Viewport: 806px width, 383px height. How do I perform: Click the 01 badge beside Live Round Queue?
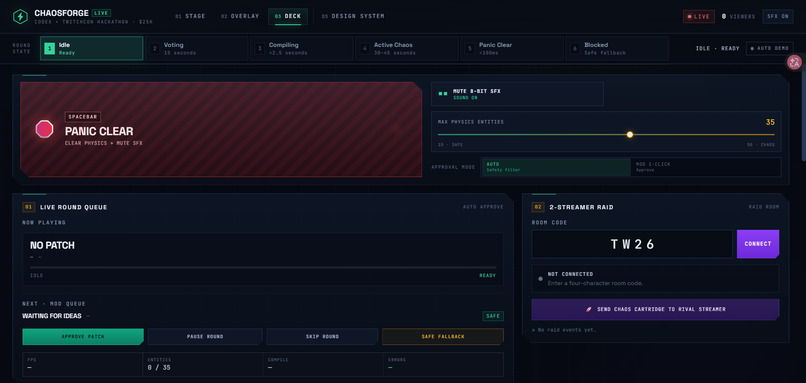coord(28,207)
